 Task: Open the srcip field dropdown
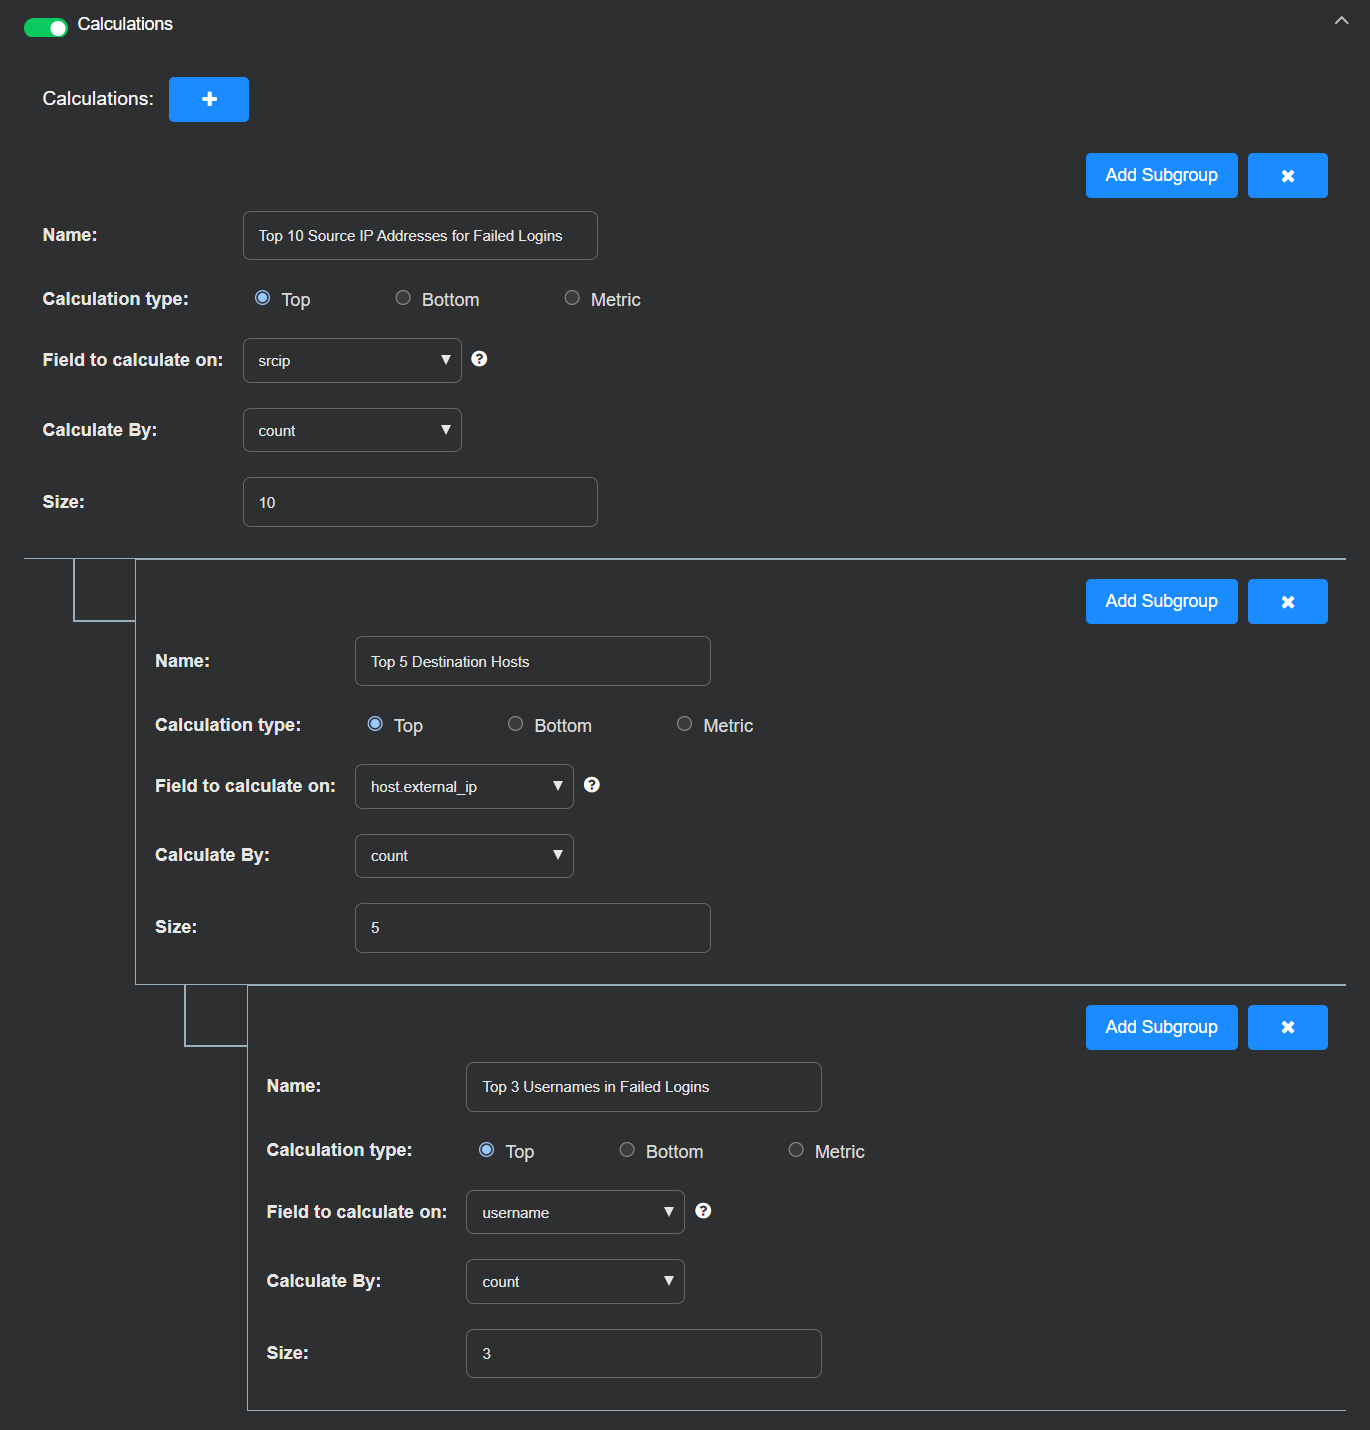click(352, 361)
